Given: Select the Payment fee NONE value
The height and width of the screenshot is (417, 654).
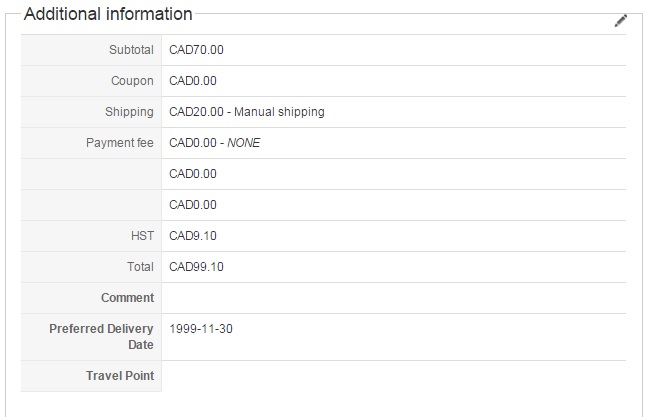Looking at the screenshot, I should (x=214, y=143).
